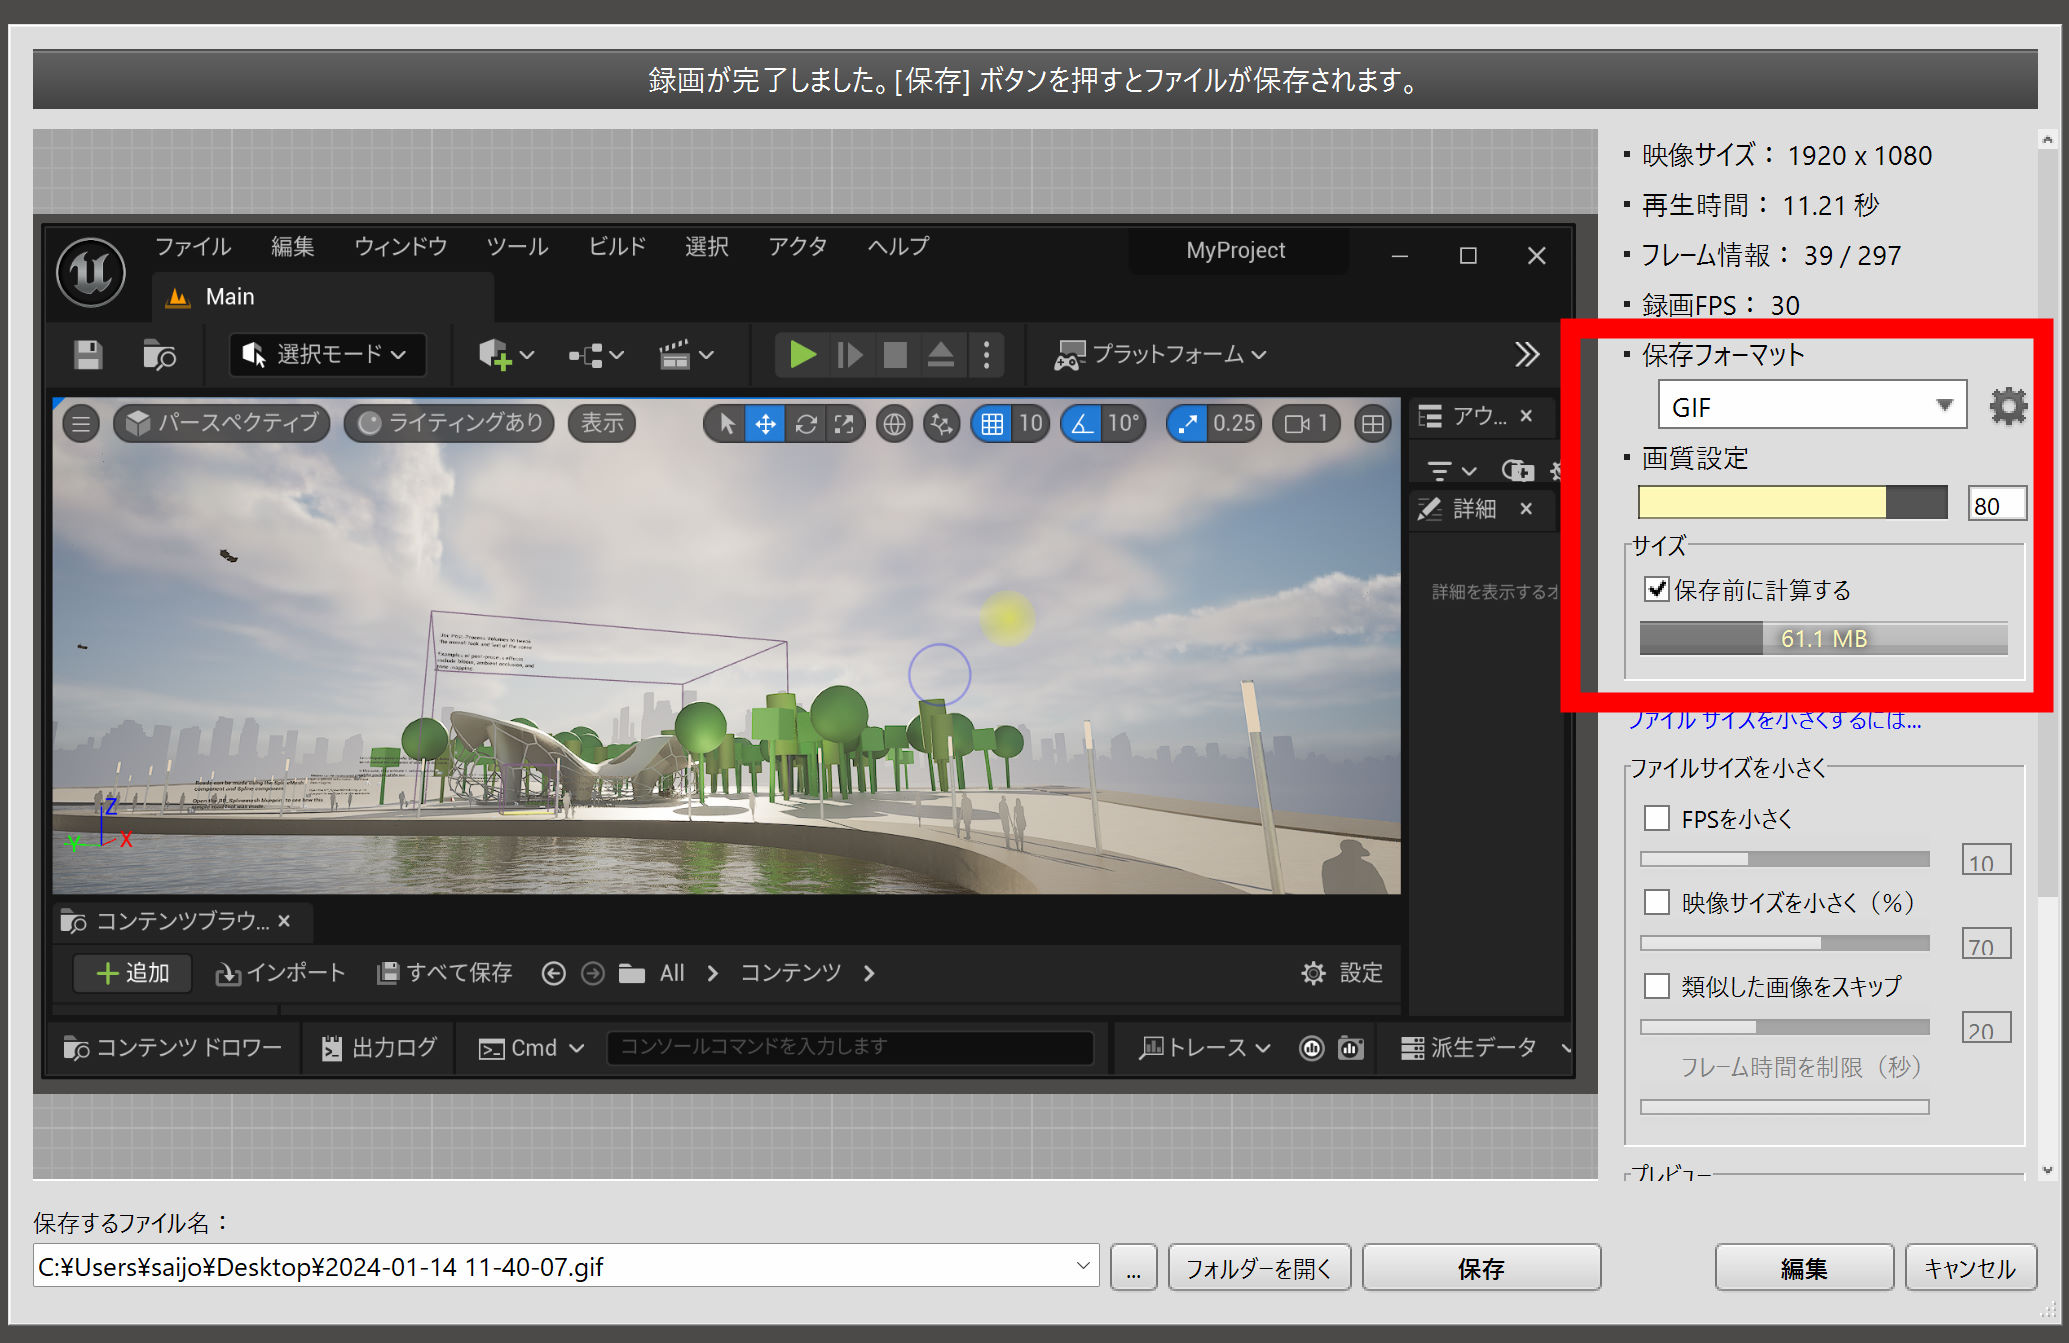Image resolution: width=2069 pixels, height=1343 pixels.
Task: Click the viewport hamburger options icon
Action: point(81,424)
